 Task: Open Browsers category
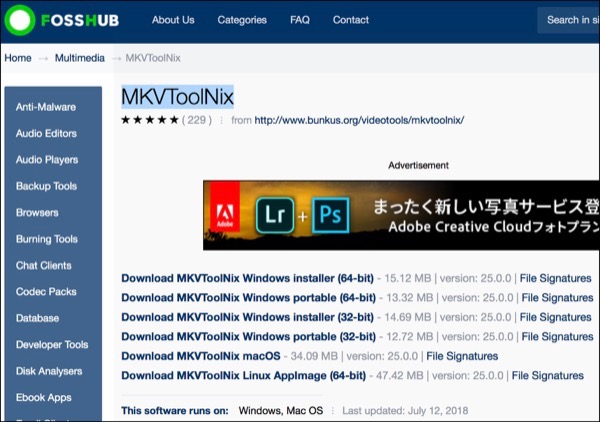[x=37, y=213]
